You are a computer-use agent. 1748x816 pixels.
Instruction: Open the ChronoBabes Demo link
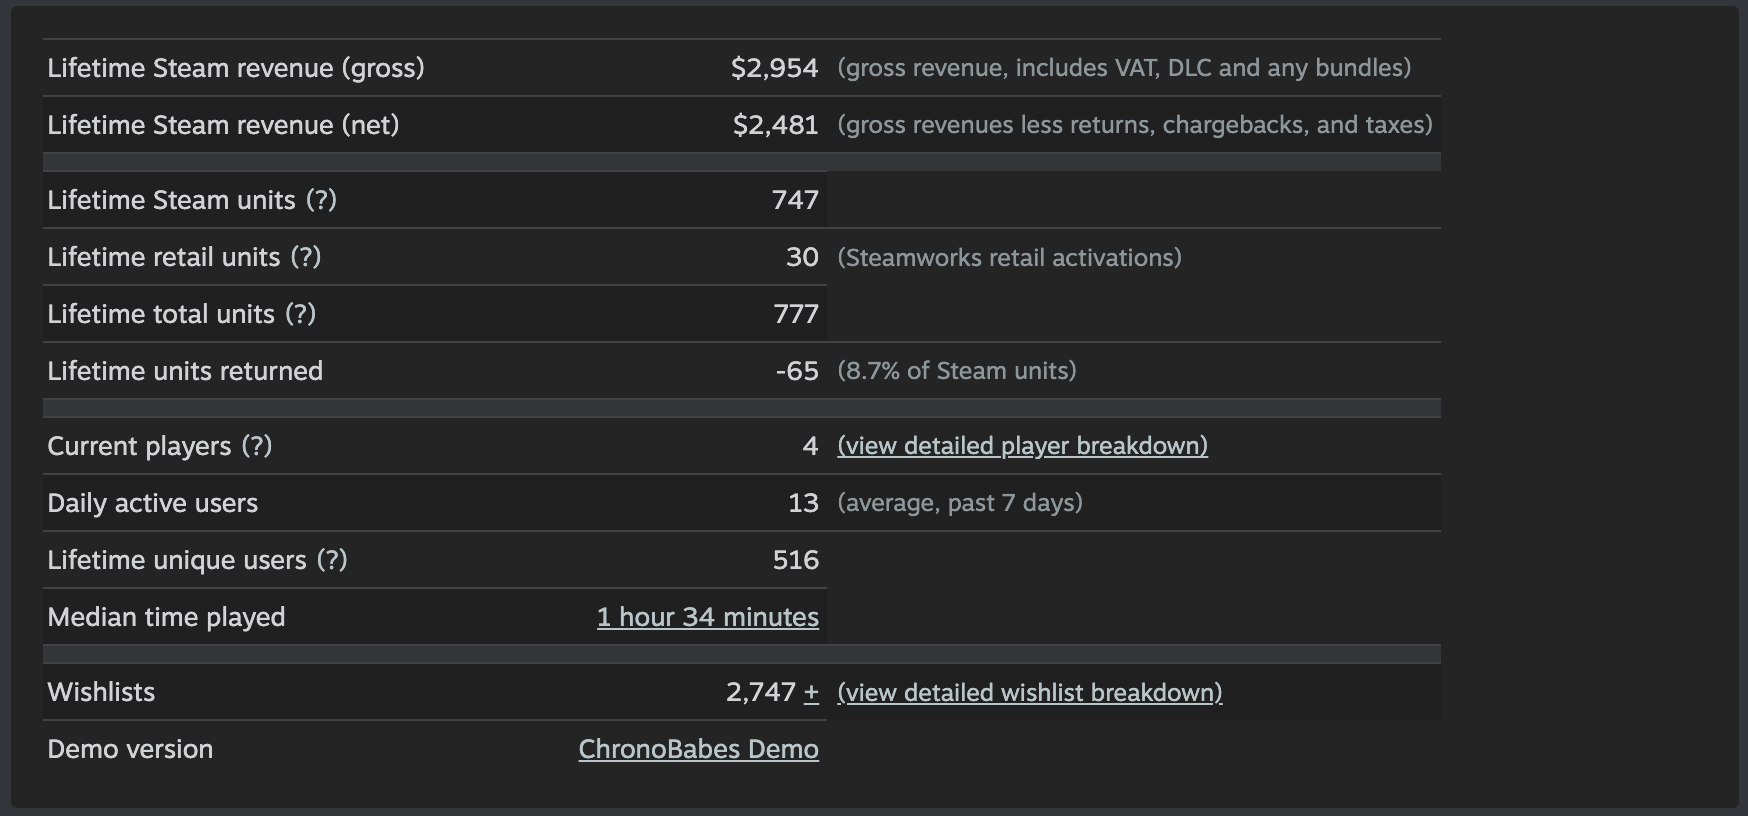pos(698,749)
